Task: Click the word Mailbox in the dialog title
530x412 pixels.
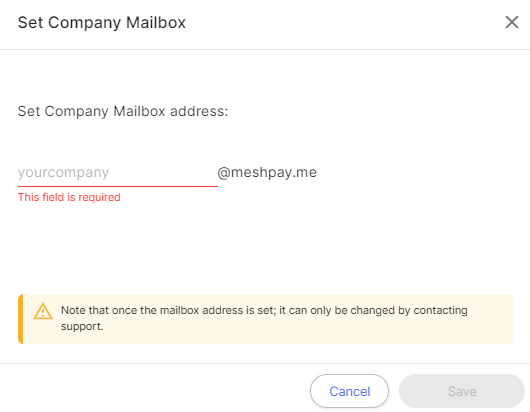Action: pos(156,23)
